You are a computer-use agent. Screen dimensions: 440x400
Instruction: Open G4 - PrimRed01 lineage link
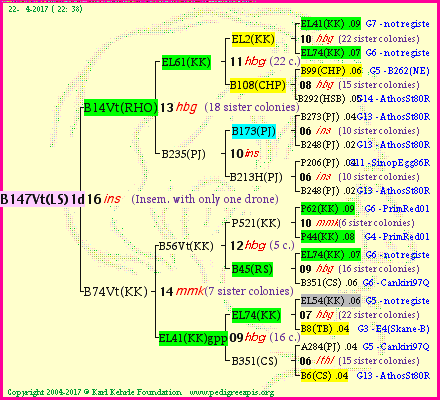coord(397,237)
